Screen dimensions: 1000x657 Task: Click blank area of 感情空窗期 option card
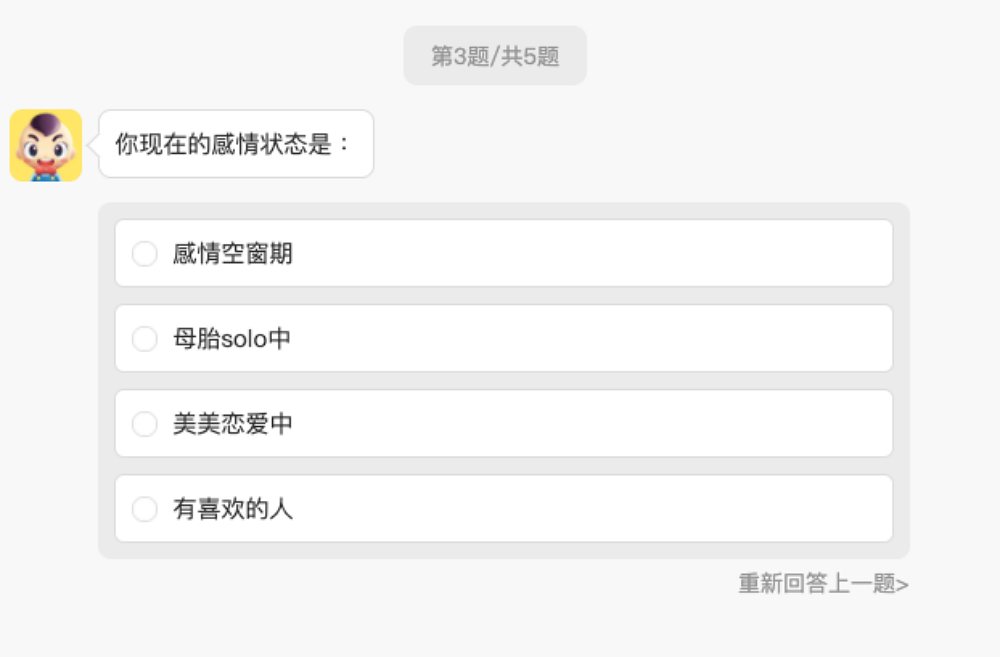(600, 254)
